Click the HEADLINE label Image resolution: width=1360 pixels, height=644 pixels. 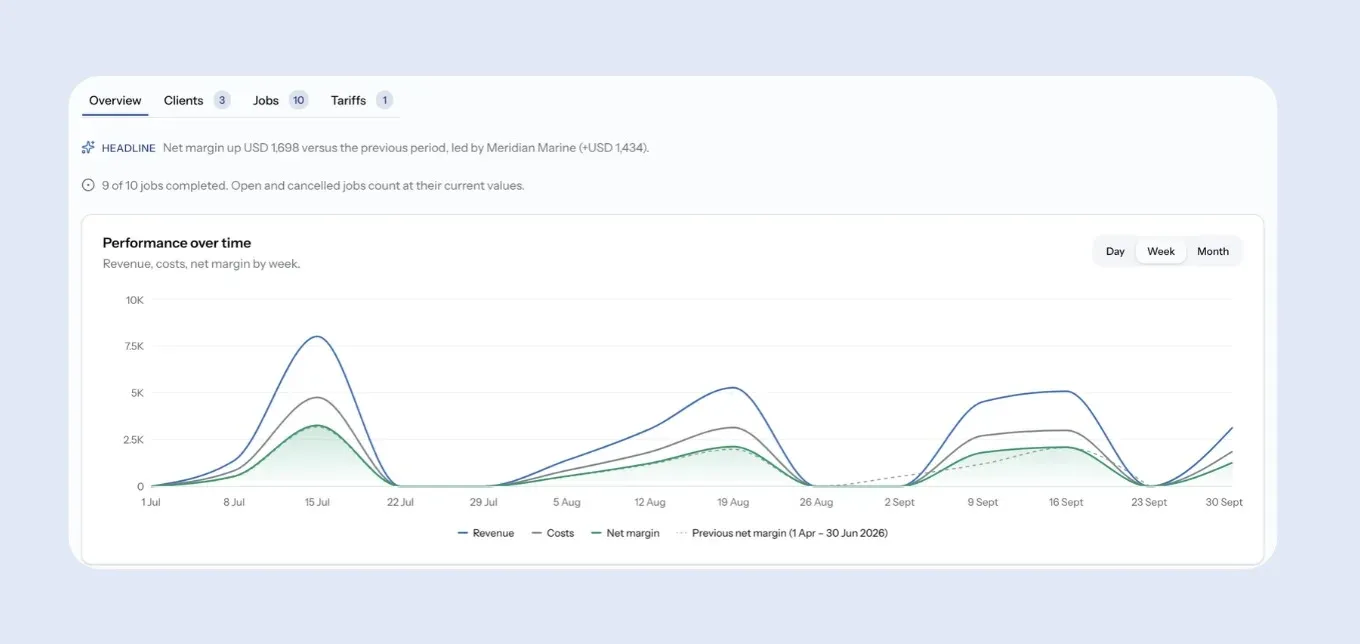[128, 148]
